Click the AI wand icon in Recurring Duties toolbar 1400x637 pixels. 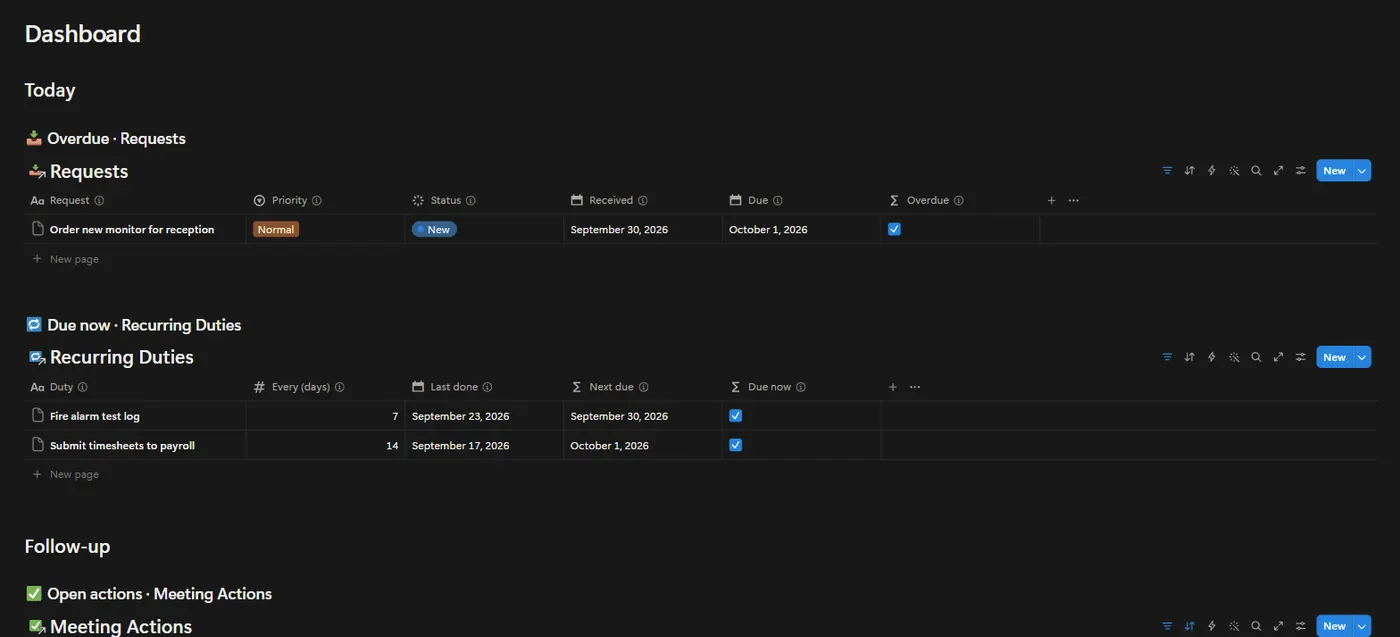1234,357
